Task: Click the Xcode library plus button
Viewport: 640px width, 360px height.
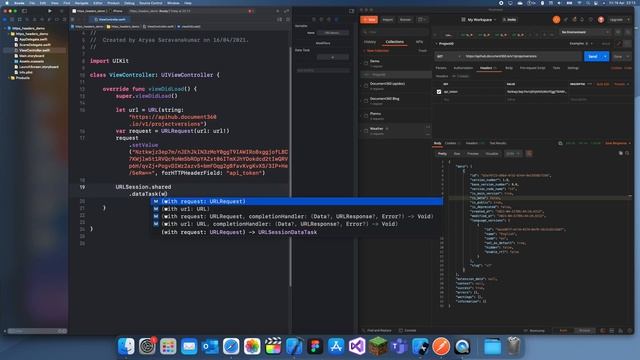Action: coord(278,11)
